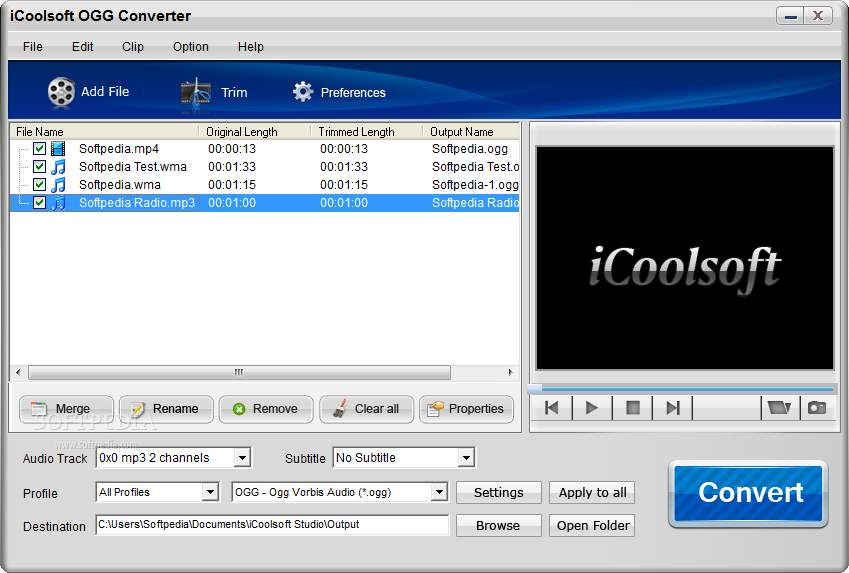Click the Softpedia.ogg output name

469,148
